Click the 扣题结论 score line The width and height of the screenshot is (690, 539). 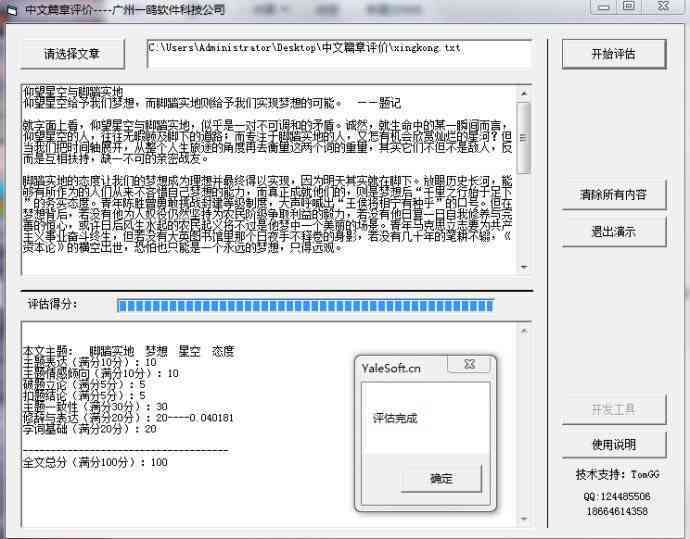coord(84,396)
